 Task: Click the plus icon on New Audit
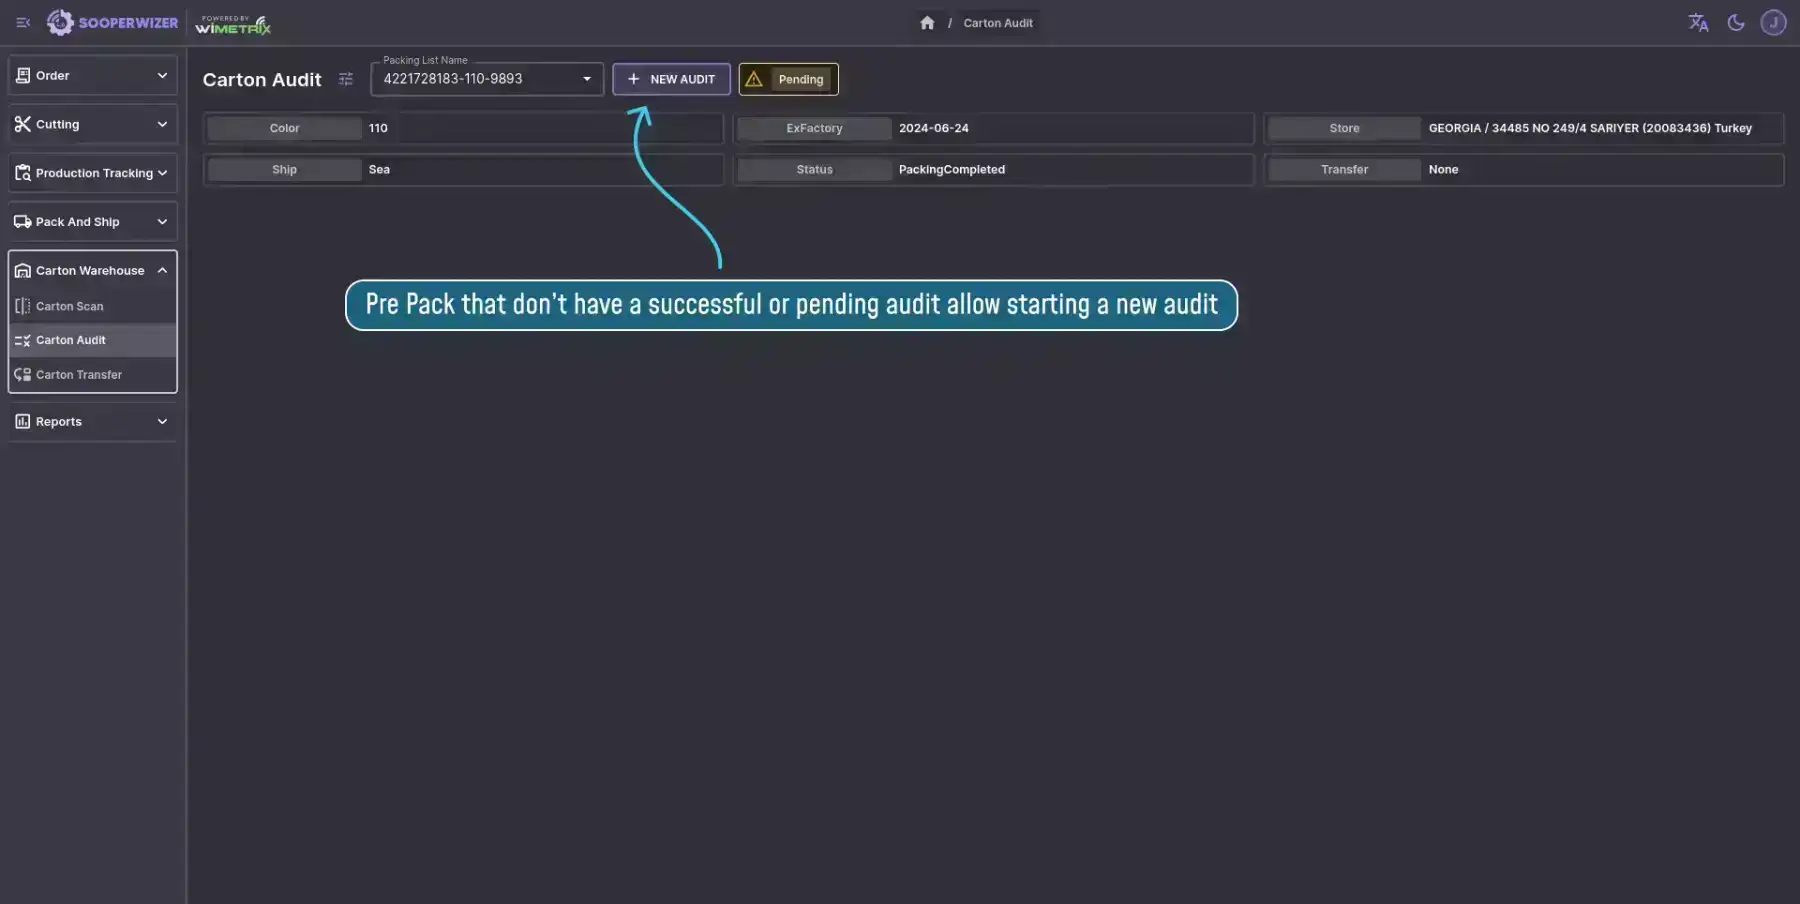pos(633,79)
